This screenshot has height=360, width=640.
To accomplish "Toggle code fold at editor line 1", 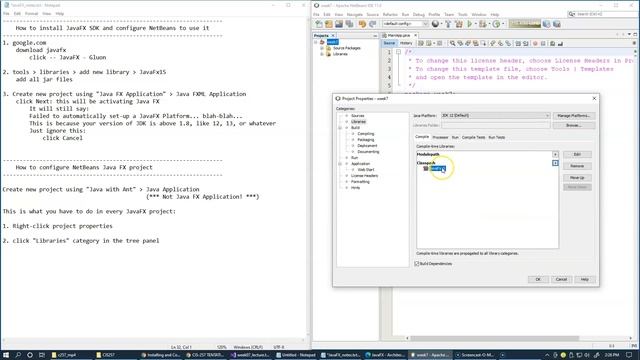I will (x=398, y=52).
